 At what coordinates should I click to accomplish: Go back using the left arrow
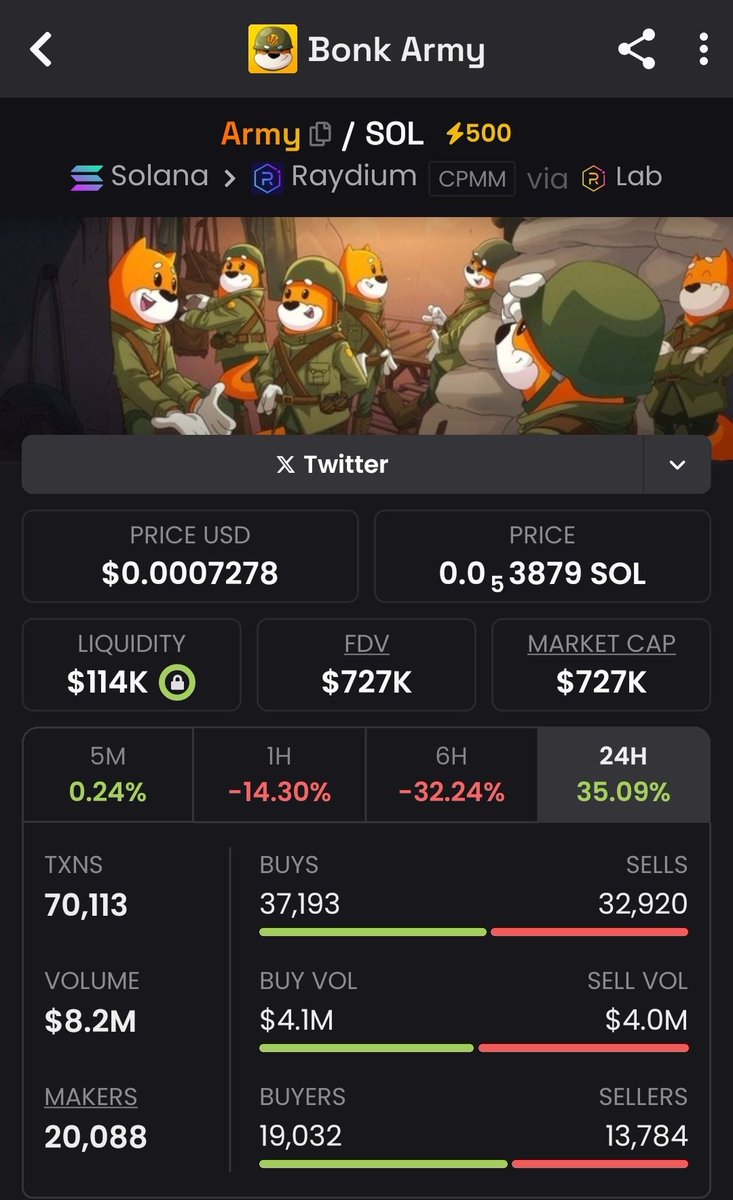(40, 49)
